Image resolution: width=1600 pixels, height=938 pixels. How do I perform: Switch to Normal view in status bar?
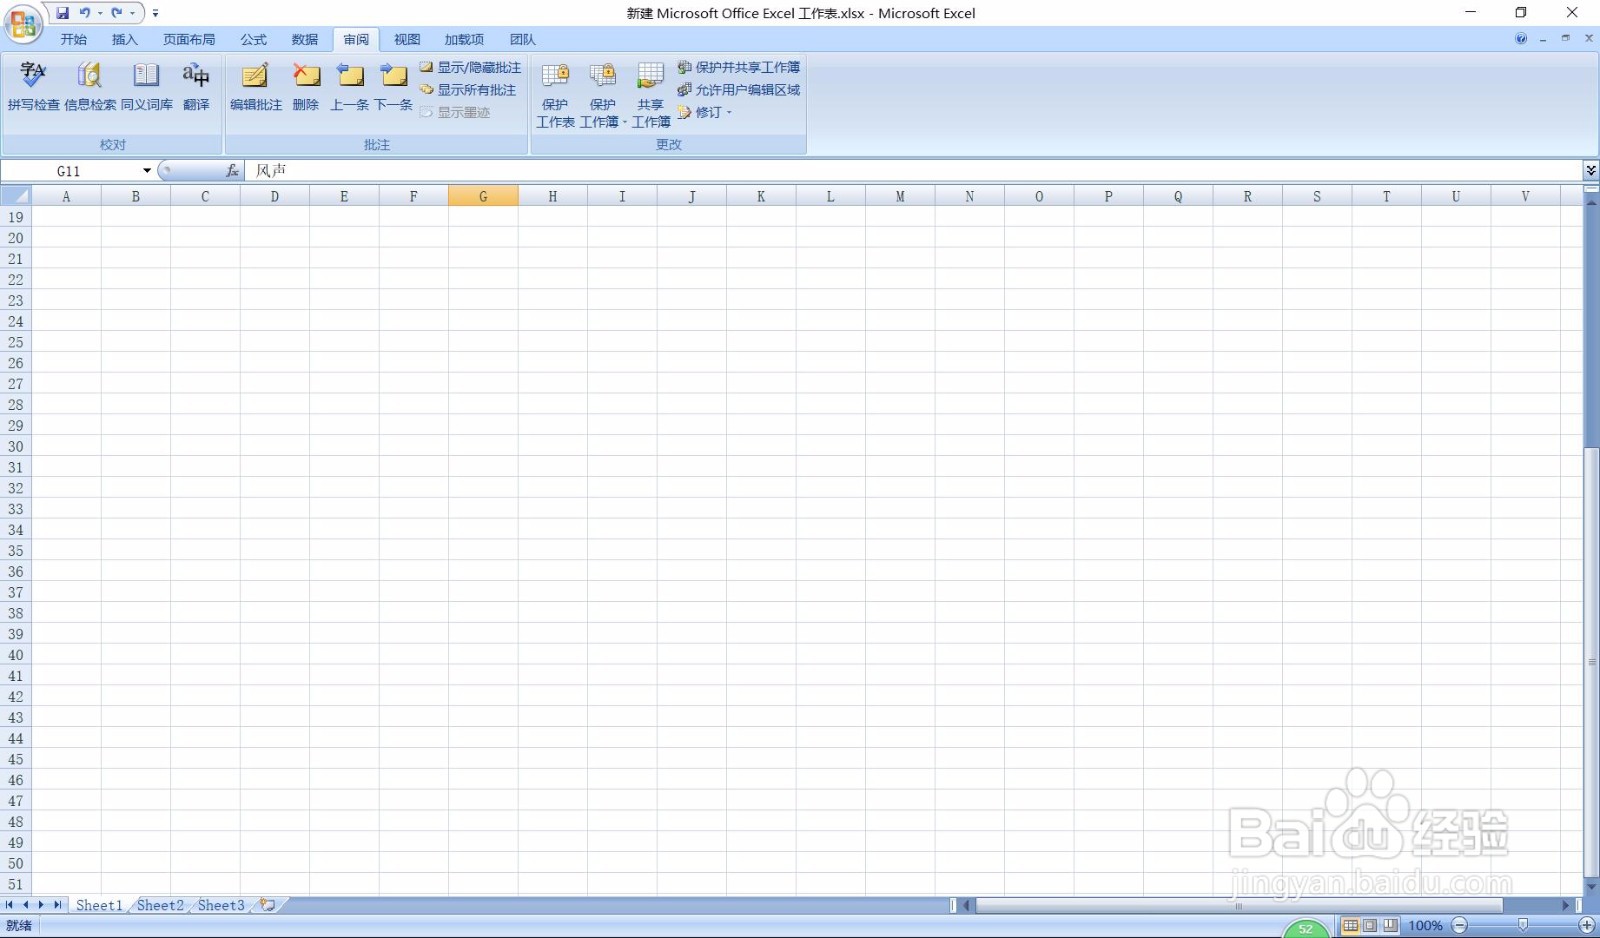pos(1351,926)
